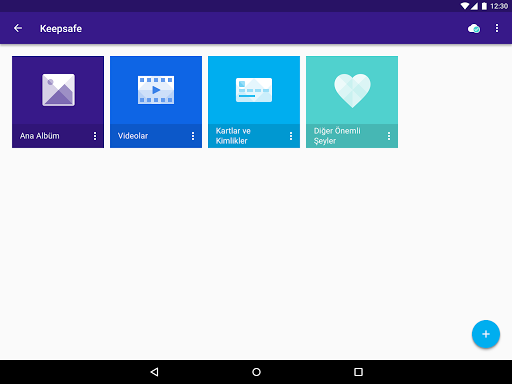Tap the Android home circle button
The height and width of the screenshot is (384, 512).
(256, 372)
